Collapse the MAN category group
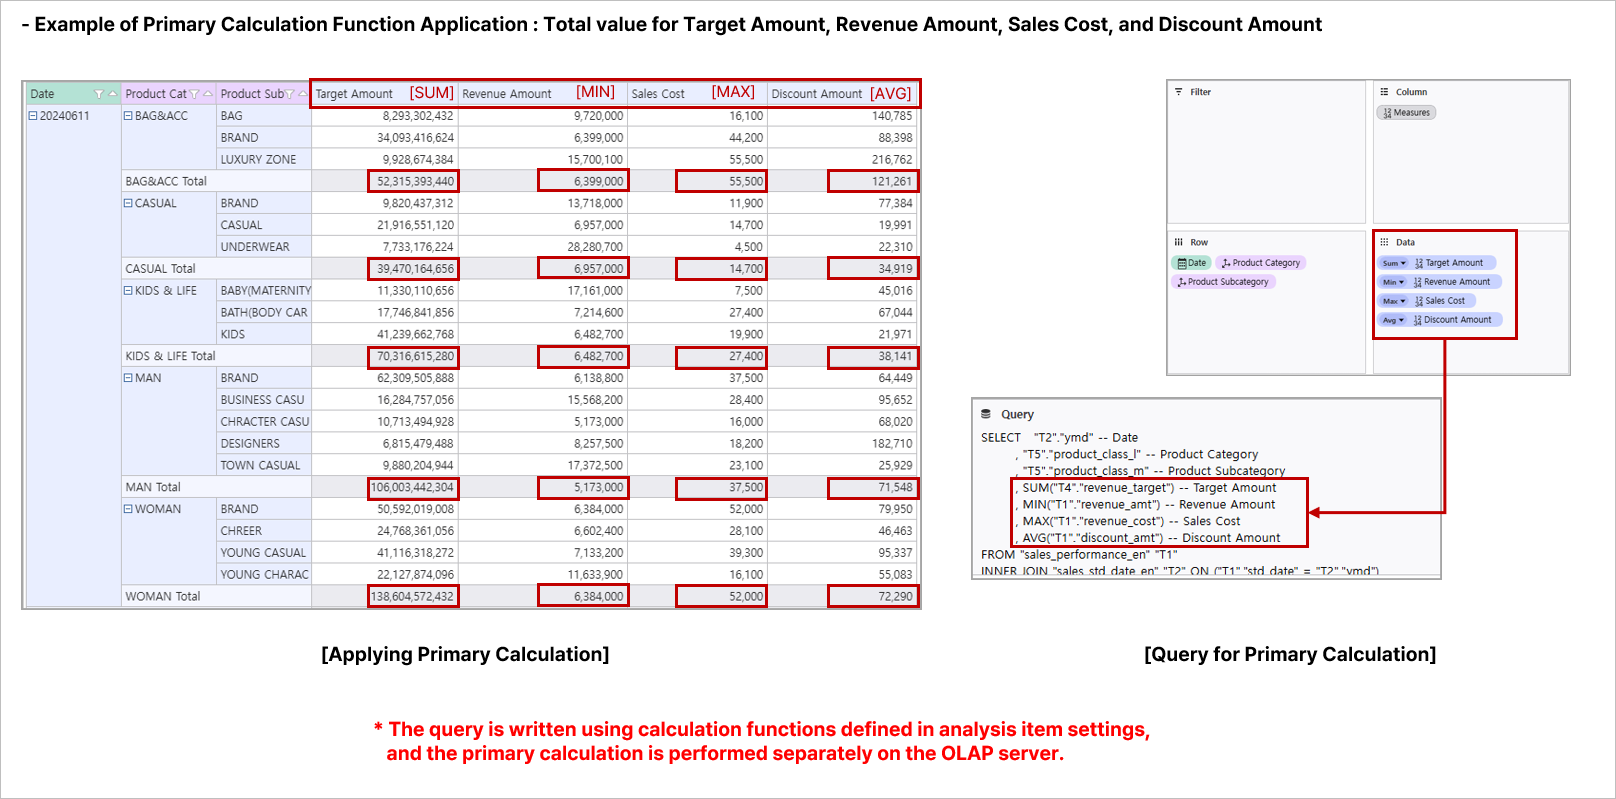Image resolution: width=1616 pixels, height=799 pixels. (128, 378)
